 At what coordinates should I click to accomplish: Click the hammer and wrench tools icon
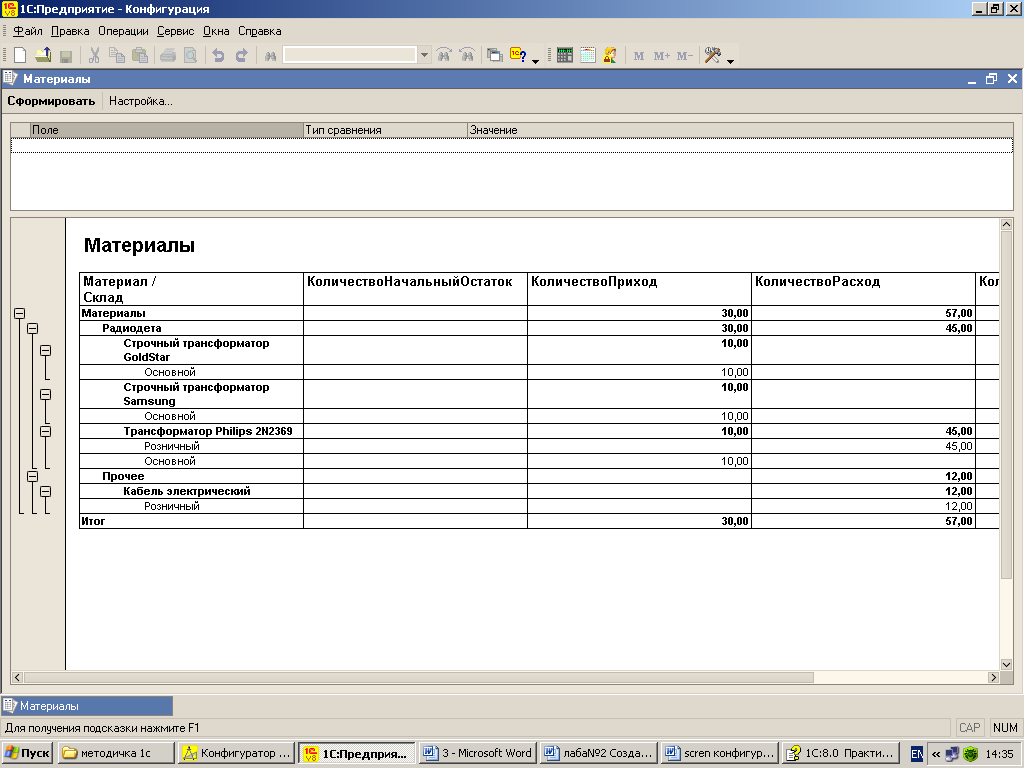point(712,56)
